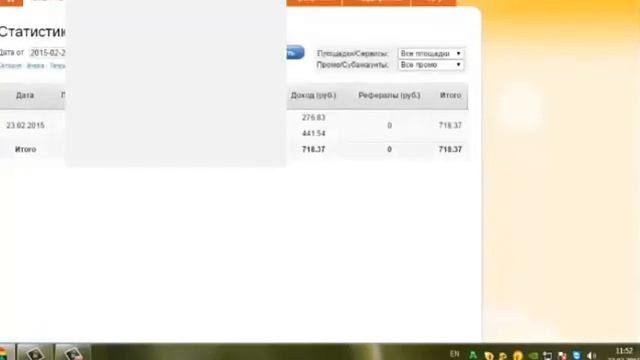Click the blue button beside the site filters
This screenshot has width=640, height=360.
(296, 52)
